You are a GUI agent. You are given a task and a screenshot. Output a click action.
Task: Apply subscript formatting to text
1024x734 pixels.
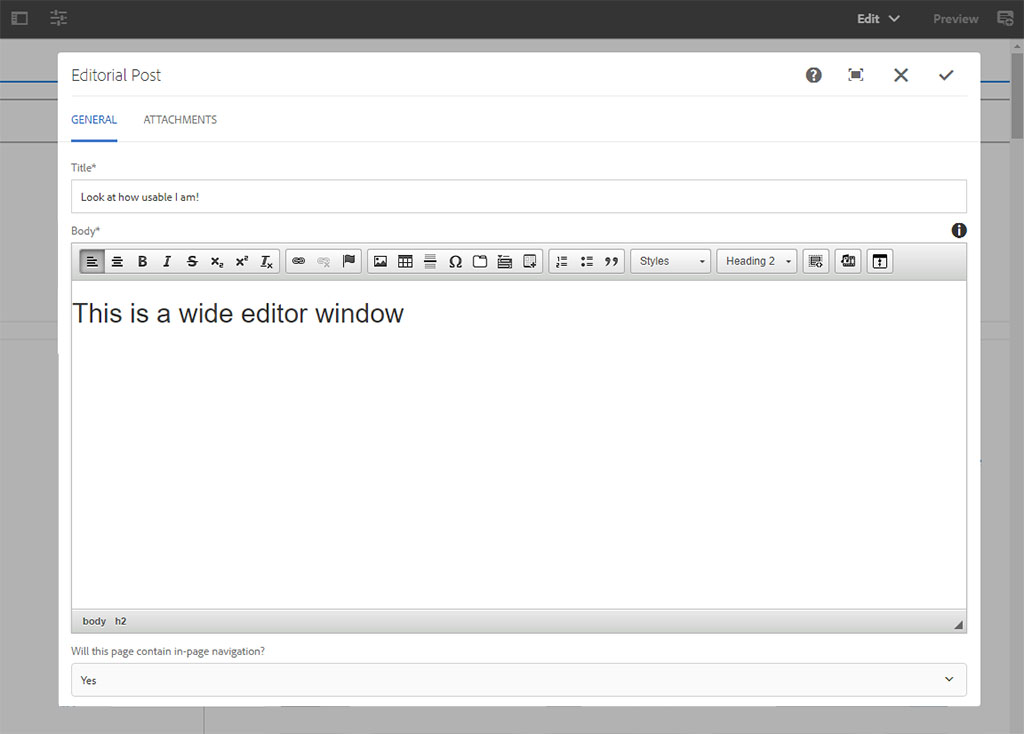(217, 261)
